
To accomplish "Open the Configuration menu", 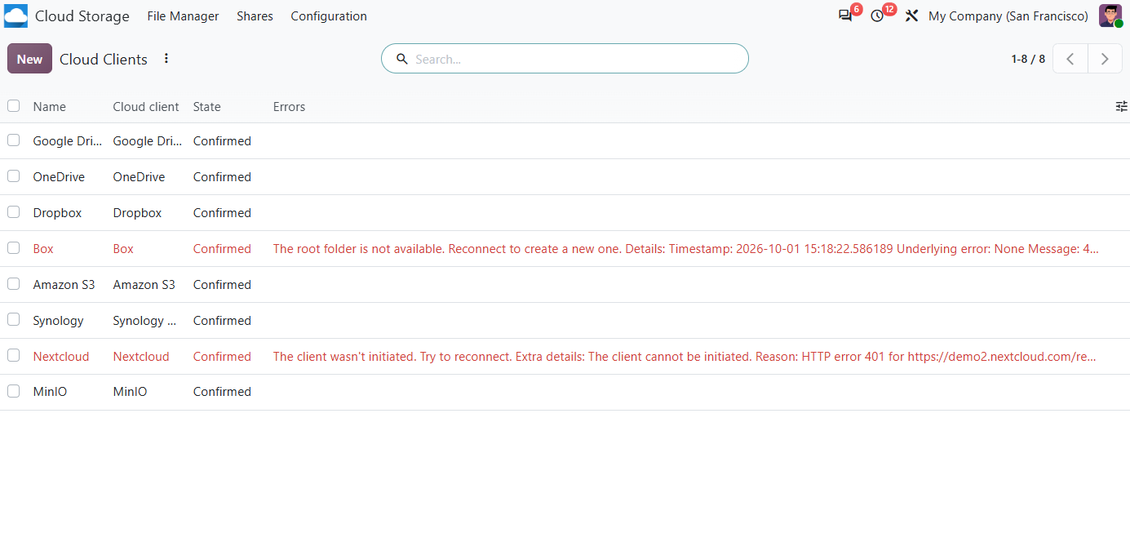I will 329,16.
